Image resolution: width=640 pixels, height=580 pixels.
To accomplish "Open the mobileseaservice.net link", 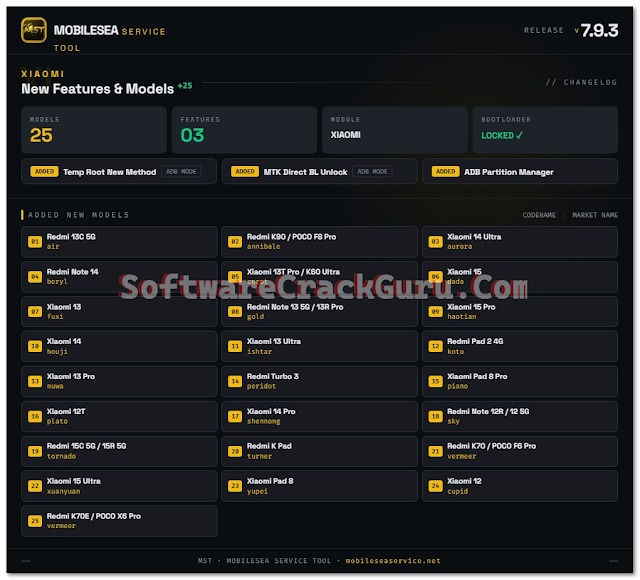I will pos(393,561).
